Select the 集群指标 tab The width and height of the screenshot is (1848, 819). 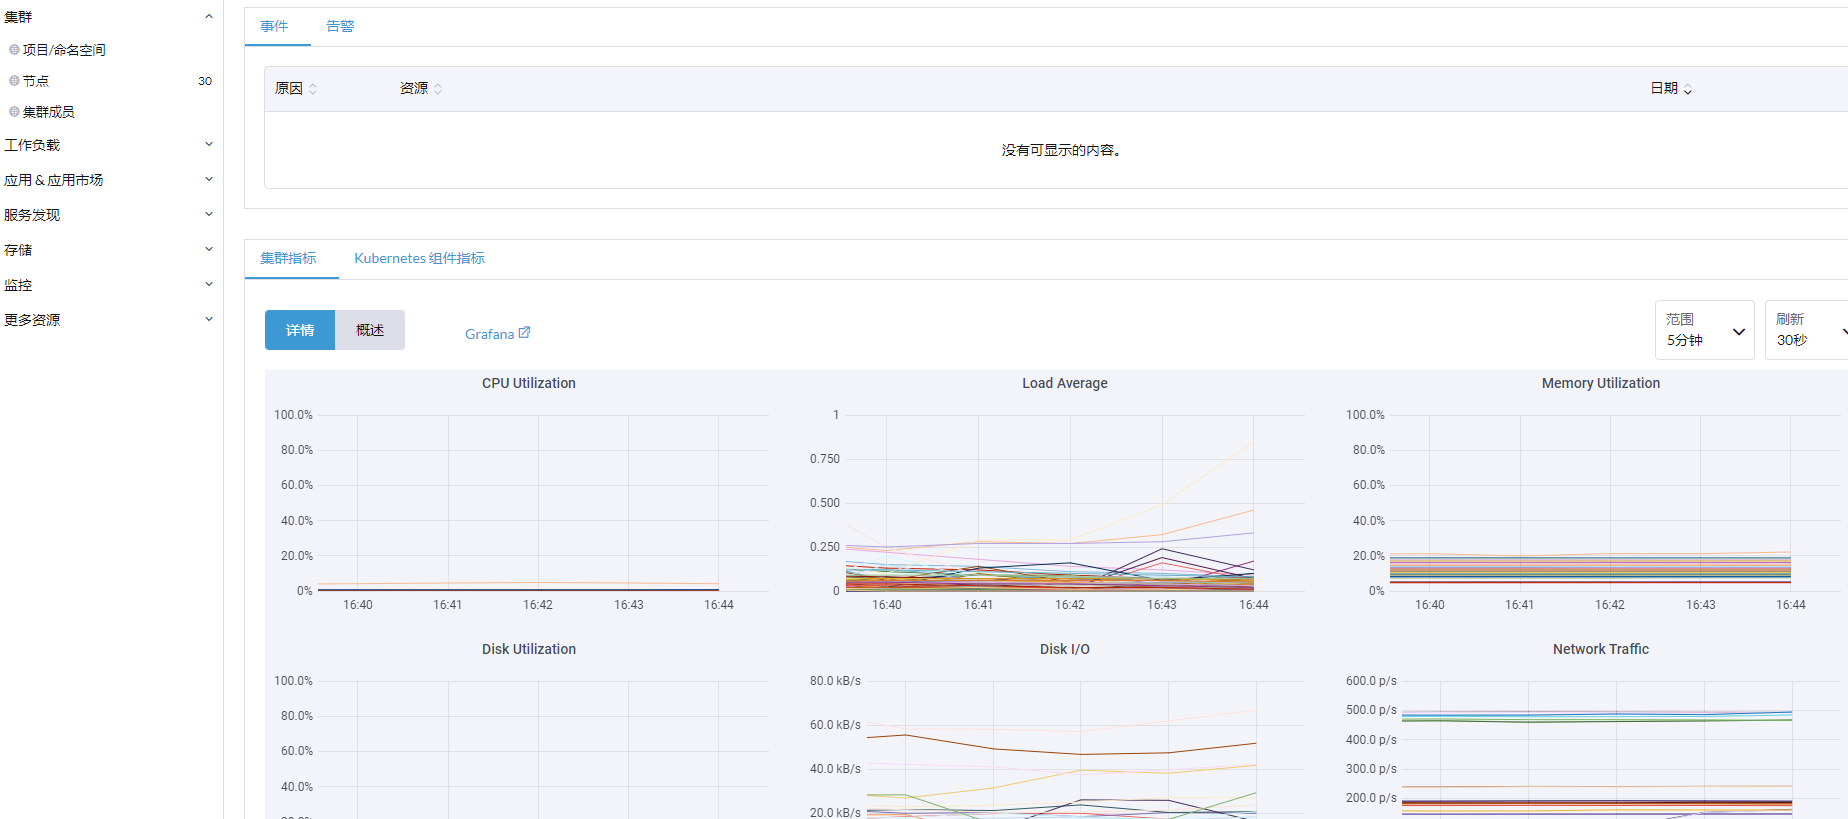coord(288,258)
